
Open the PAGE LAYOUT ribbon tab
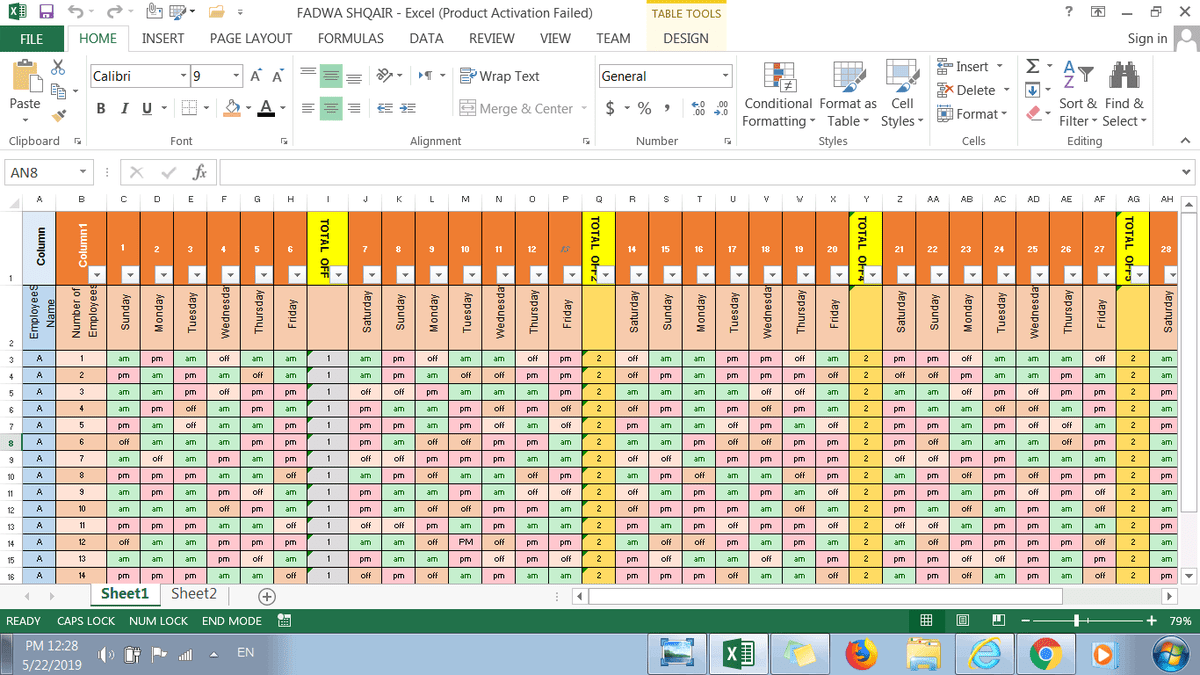pyautogui.click(x=251, y=38)
